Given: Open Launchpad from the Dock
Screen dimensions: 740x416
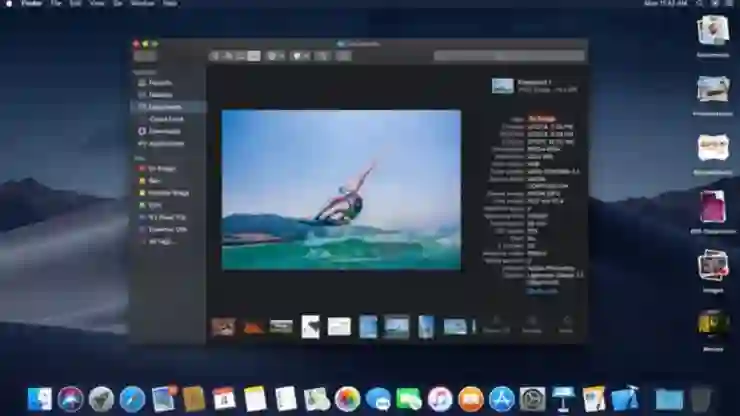Looking at the screenshot, I should (101, 399).
